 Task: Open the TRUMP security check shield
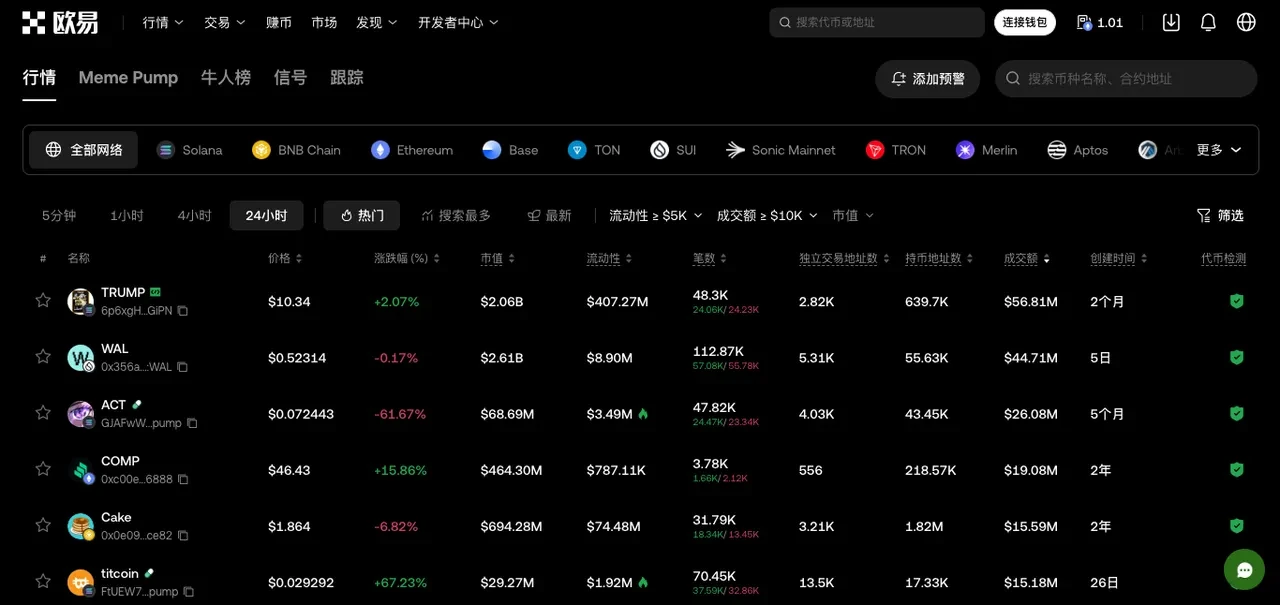(x=1237, y=301)
